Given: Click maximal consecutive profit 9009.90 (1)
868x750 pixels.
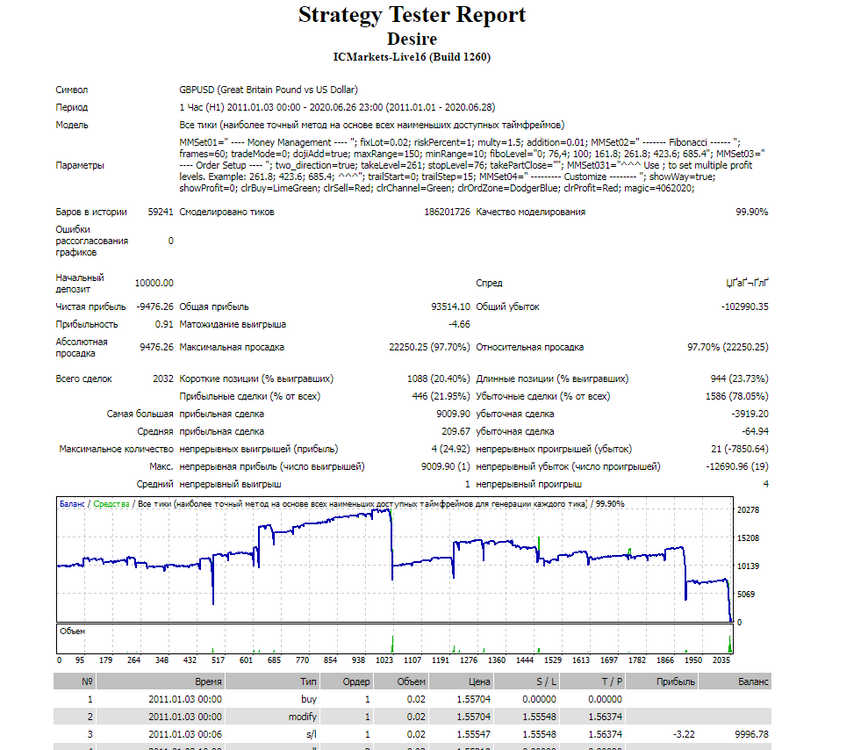Looking at the screenshot, I should [445, 467].
